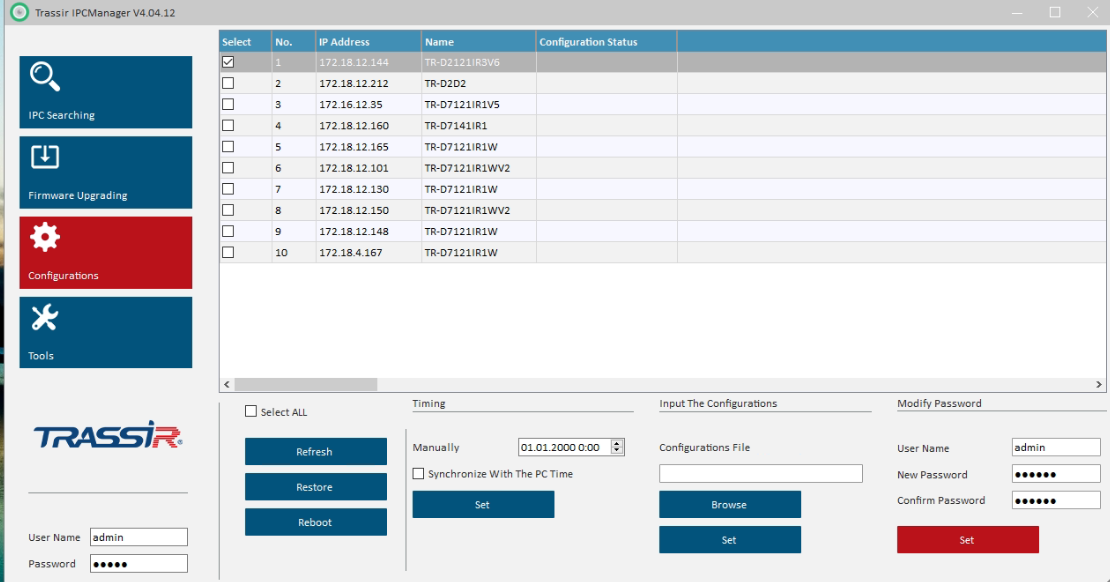Tick the checkbox for 172.18.12.130
Viewport: 1110px width, 582px height.
click(228, 189)
